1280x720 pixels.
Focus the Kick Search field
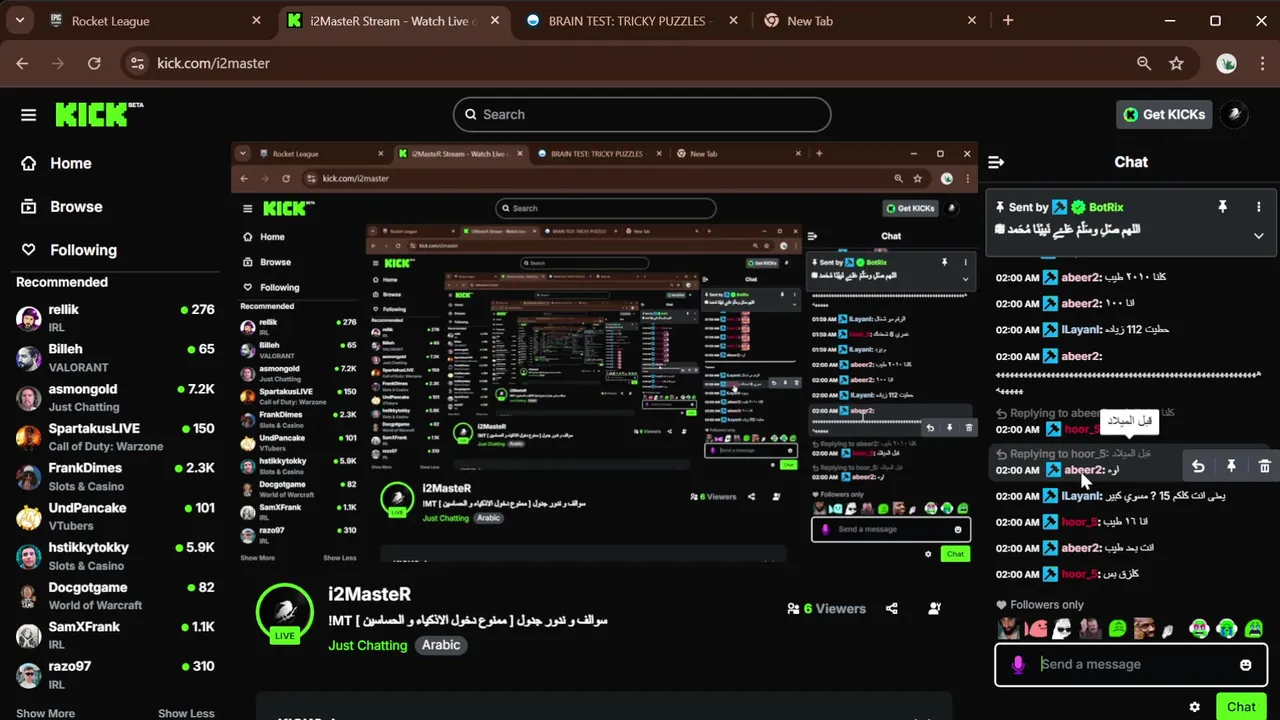click(642, 114)
